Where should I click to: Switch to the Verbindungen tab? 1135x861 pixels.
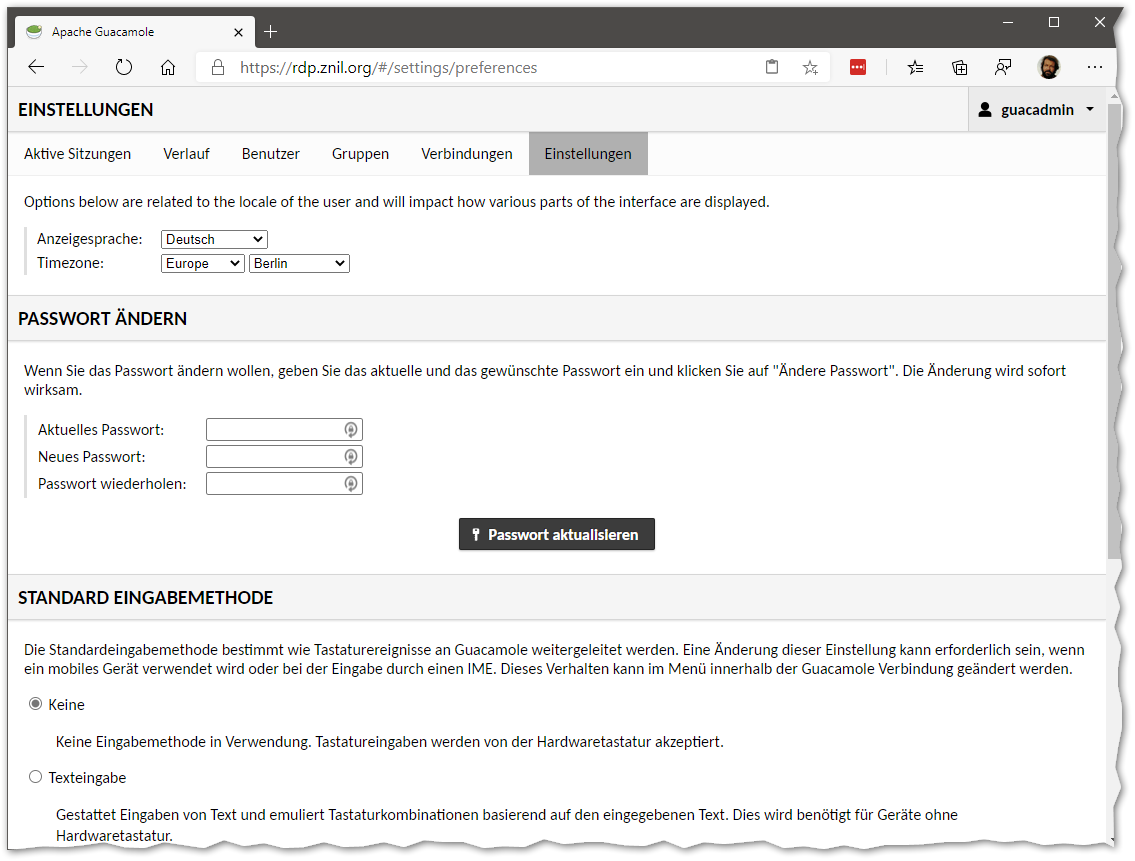466,154
